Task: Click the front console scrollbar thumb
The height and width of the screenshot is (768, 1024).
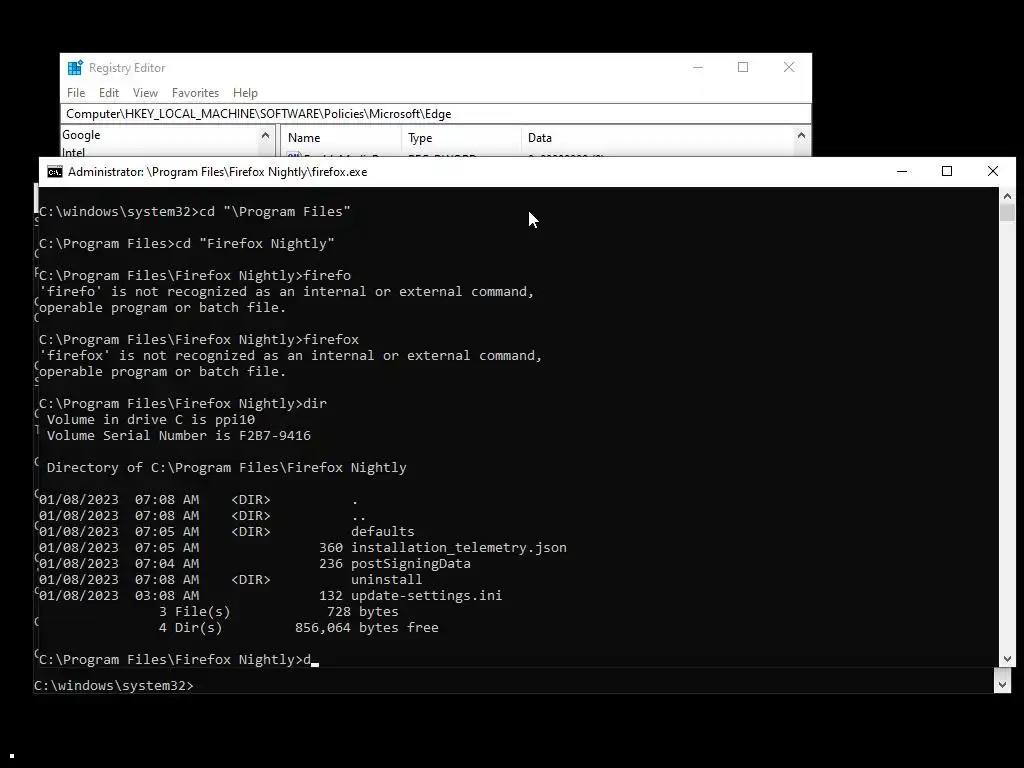Action: click(1007, 213)
